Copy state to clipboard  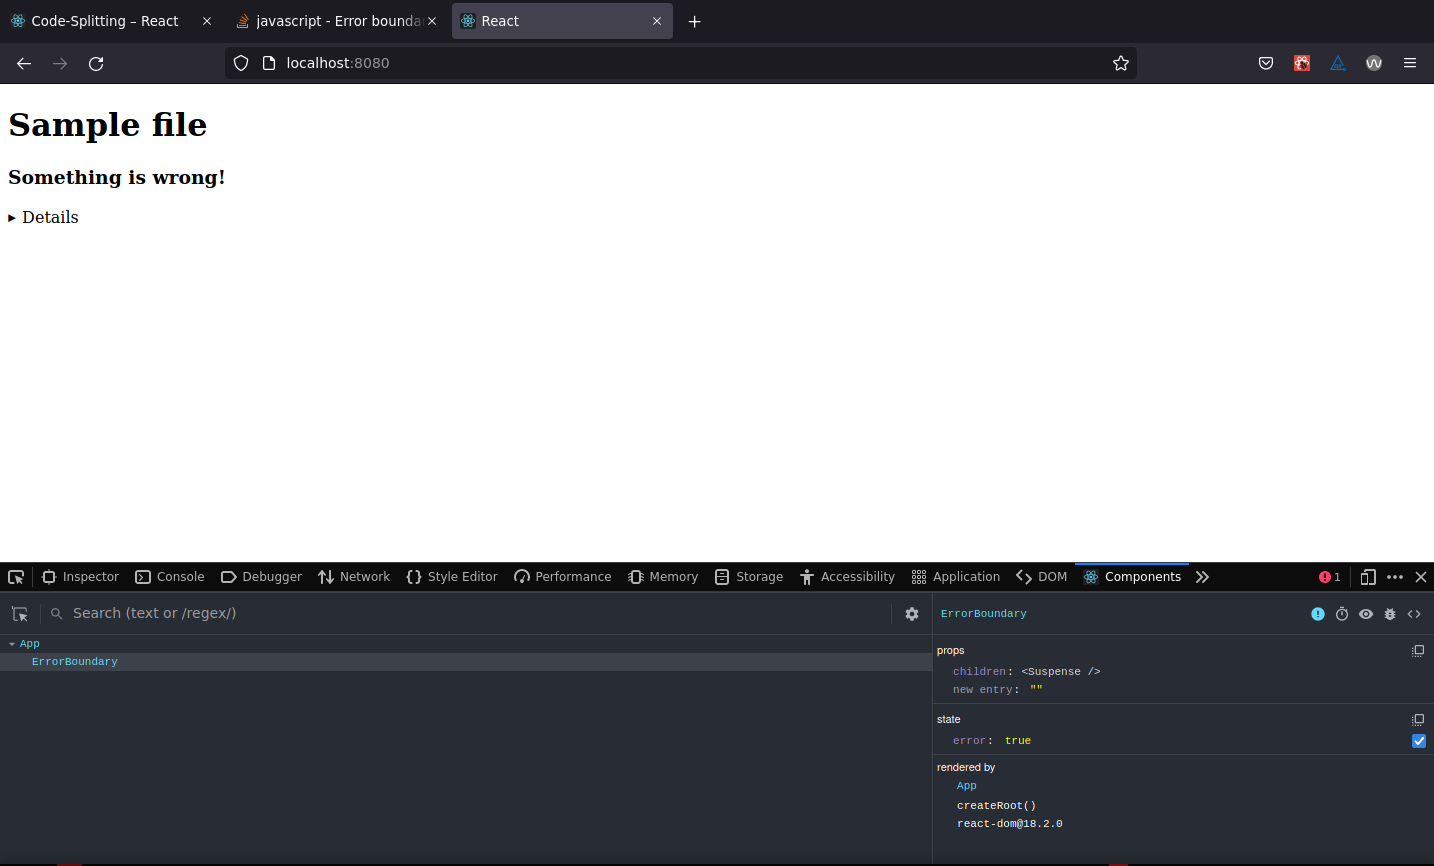pyautogui.click(x=1418, y=720)
